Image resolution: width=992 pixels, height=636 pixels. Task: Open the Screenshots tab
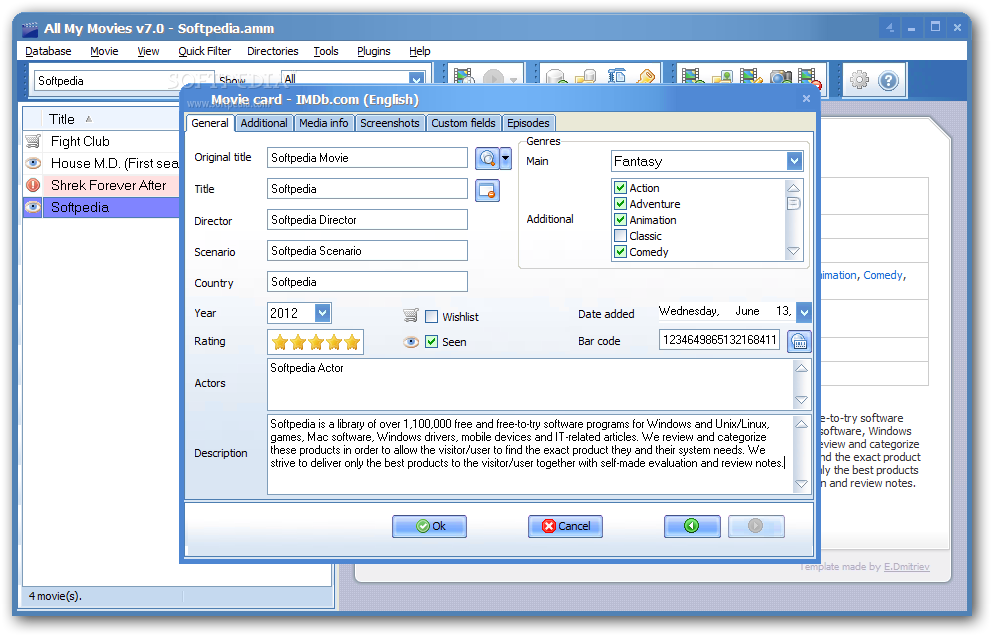(390, 123)
